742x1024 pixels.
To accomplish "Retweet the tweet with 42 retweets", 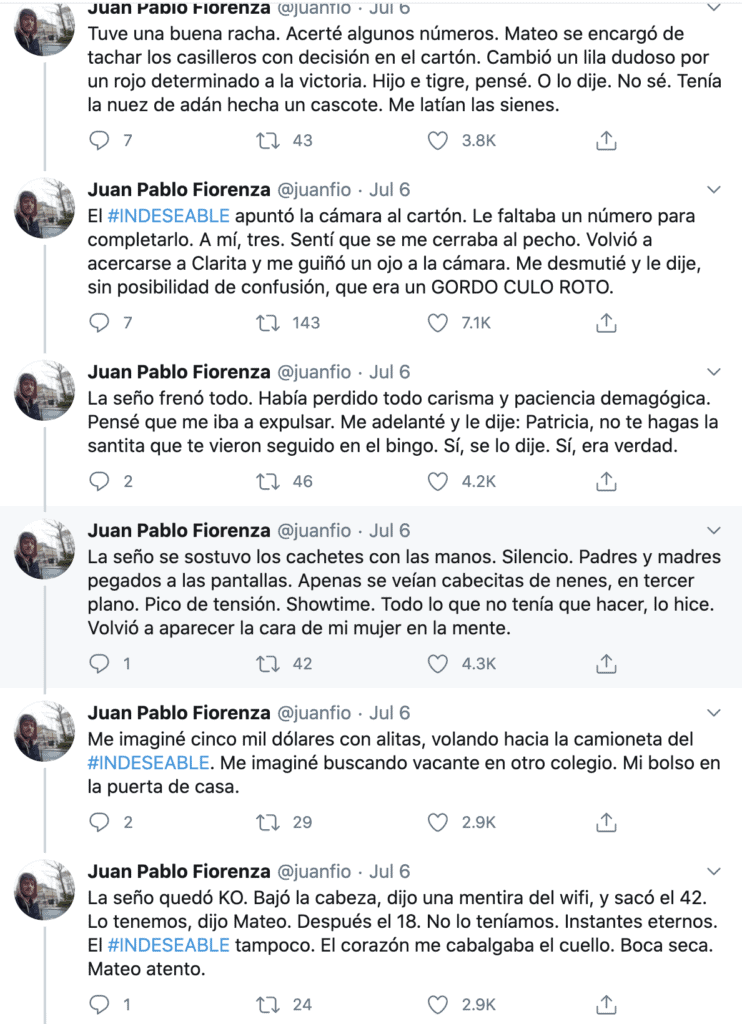I will (268, 663).
